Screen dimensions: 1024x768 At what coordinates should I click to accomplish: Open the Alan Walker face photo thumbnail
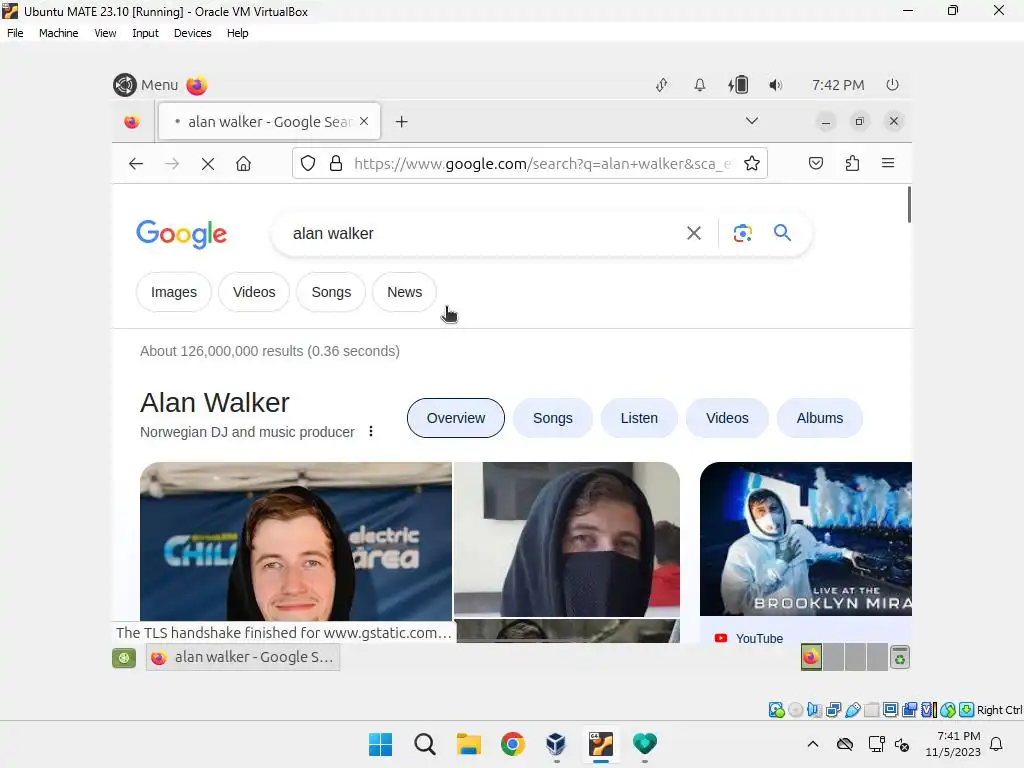296,541
